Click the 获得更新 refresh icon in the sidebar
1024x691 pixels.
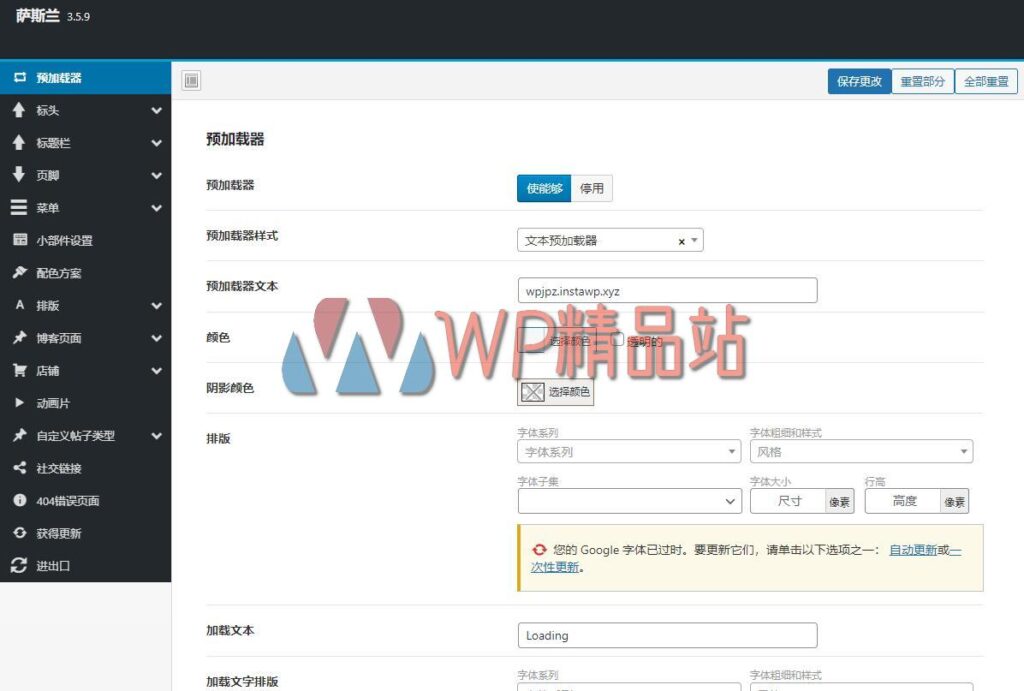point(19,533)
